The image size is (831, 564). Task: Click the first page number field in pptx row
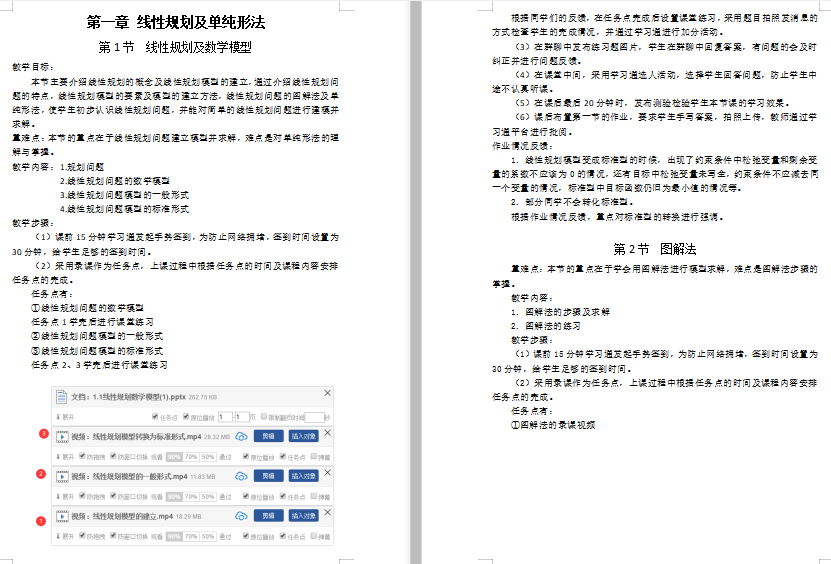pos(225,416)
